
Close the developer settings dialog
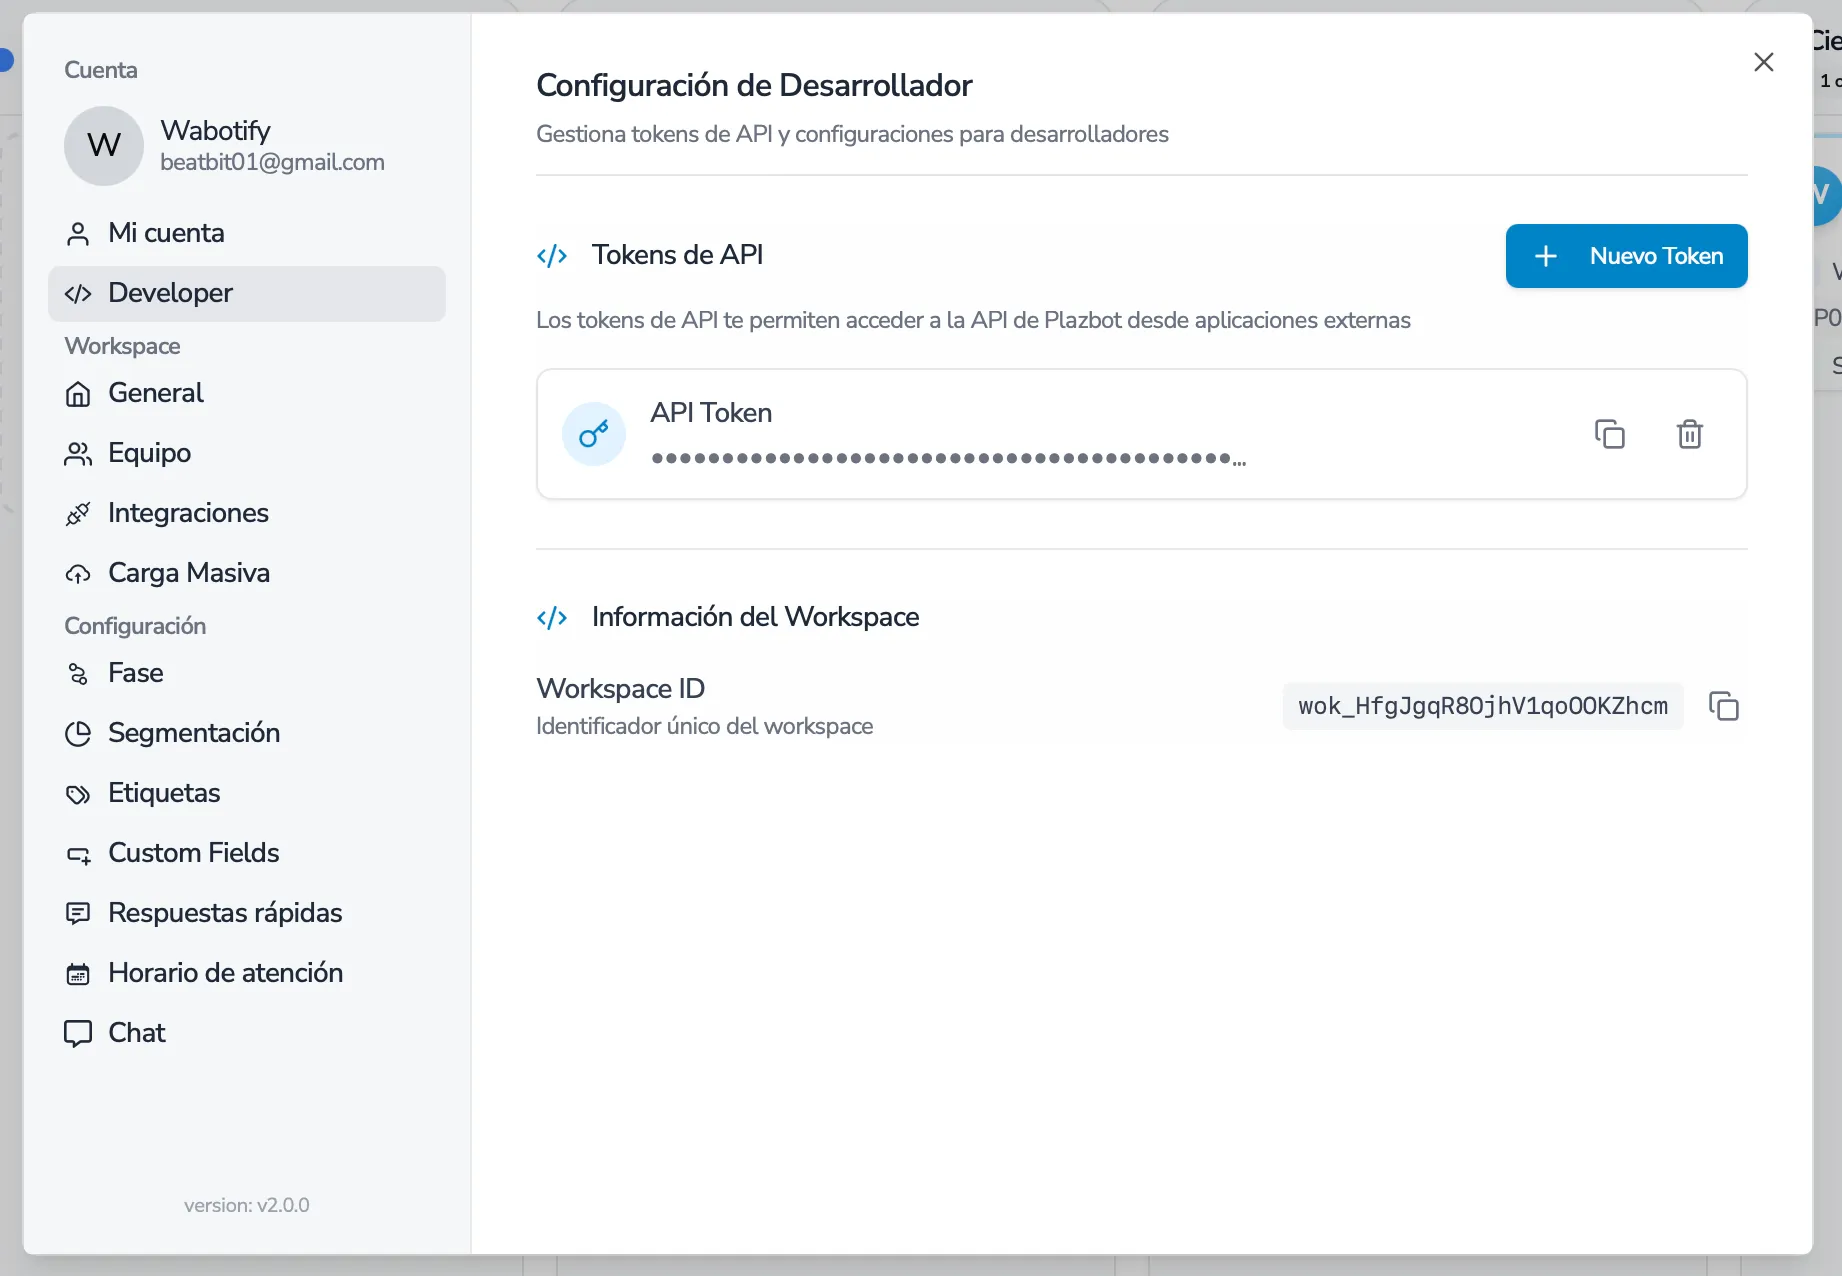point(1763,62)
